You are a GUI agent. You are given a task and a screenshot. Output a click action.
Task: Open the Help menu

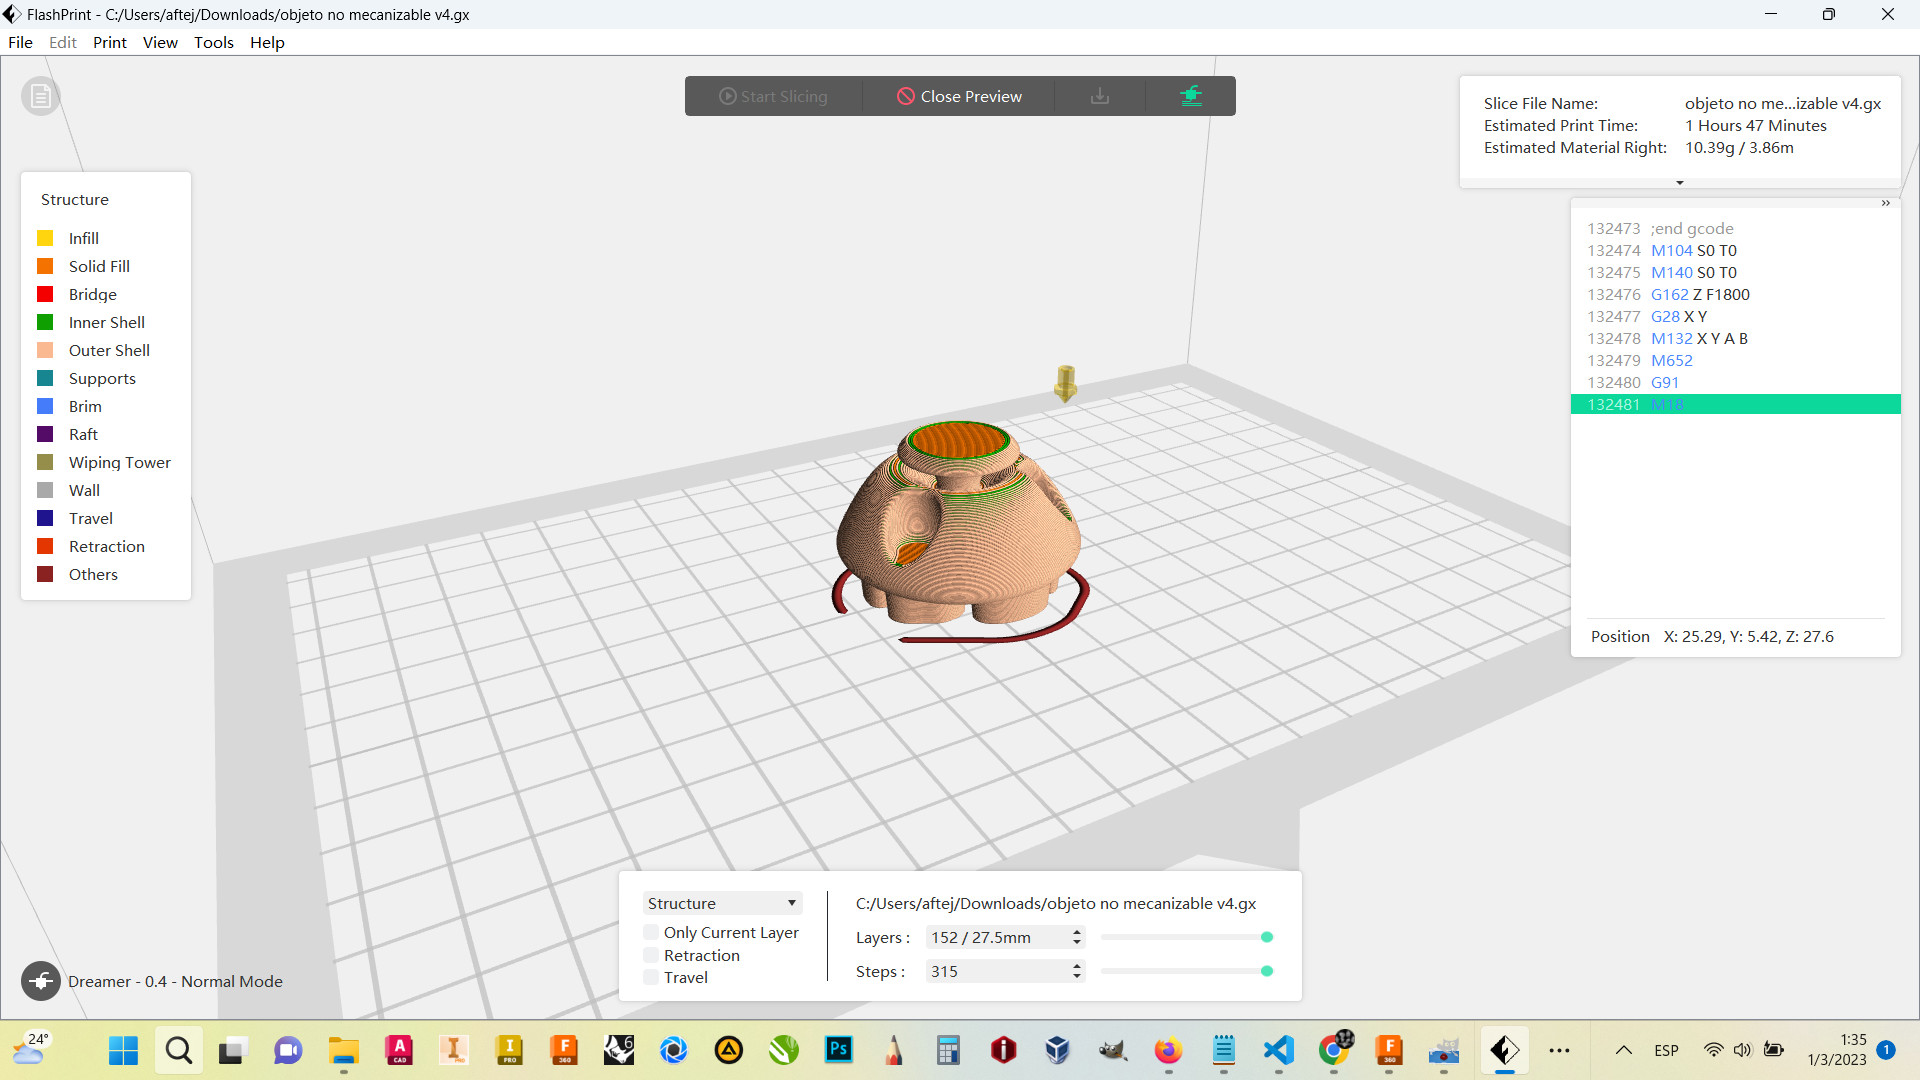[267, 42]
